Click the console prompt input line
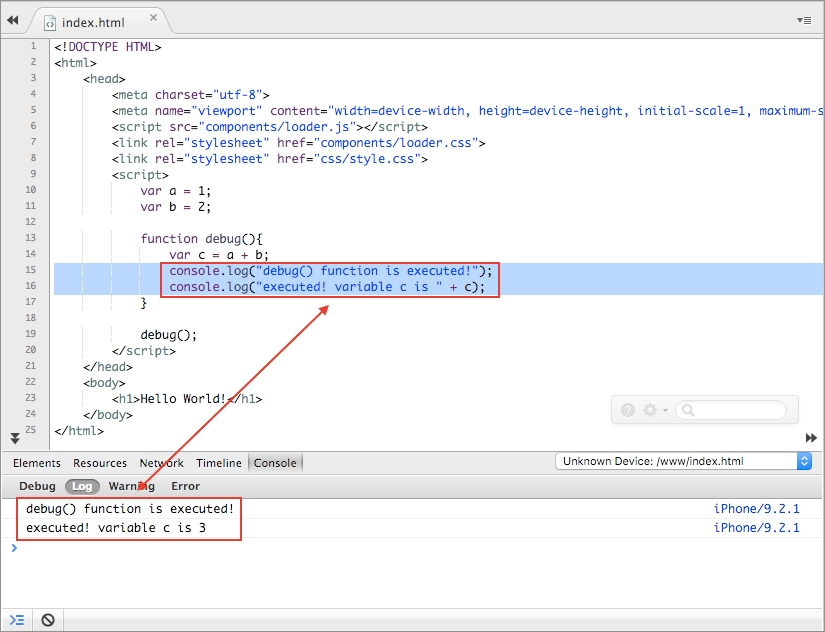825x632 pixels. pyautogui.click(x=412, y=548)
